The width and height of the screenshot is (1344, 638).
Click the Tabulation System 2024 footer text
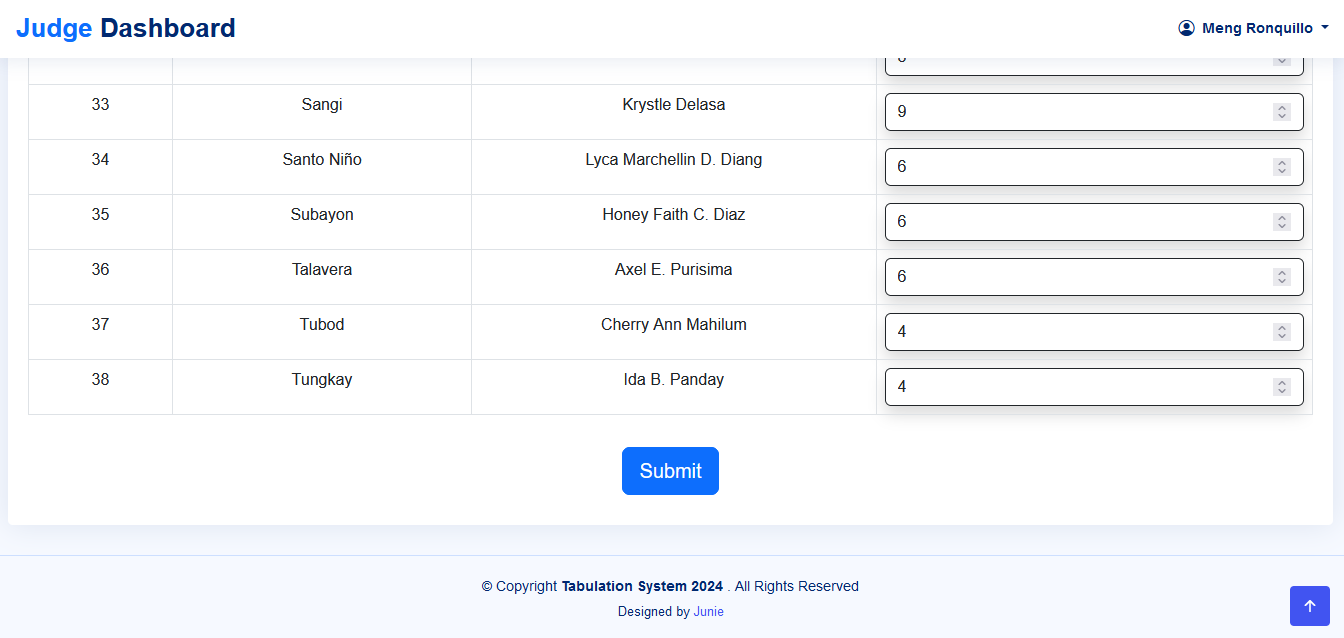(642, 586)
